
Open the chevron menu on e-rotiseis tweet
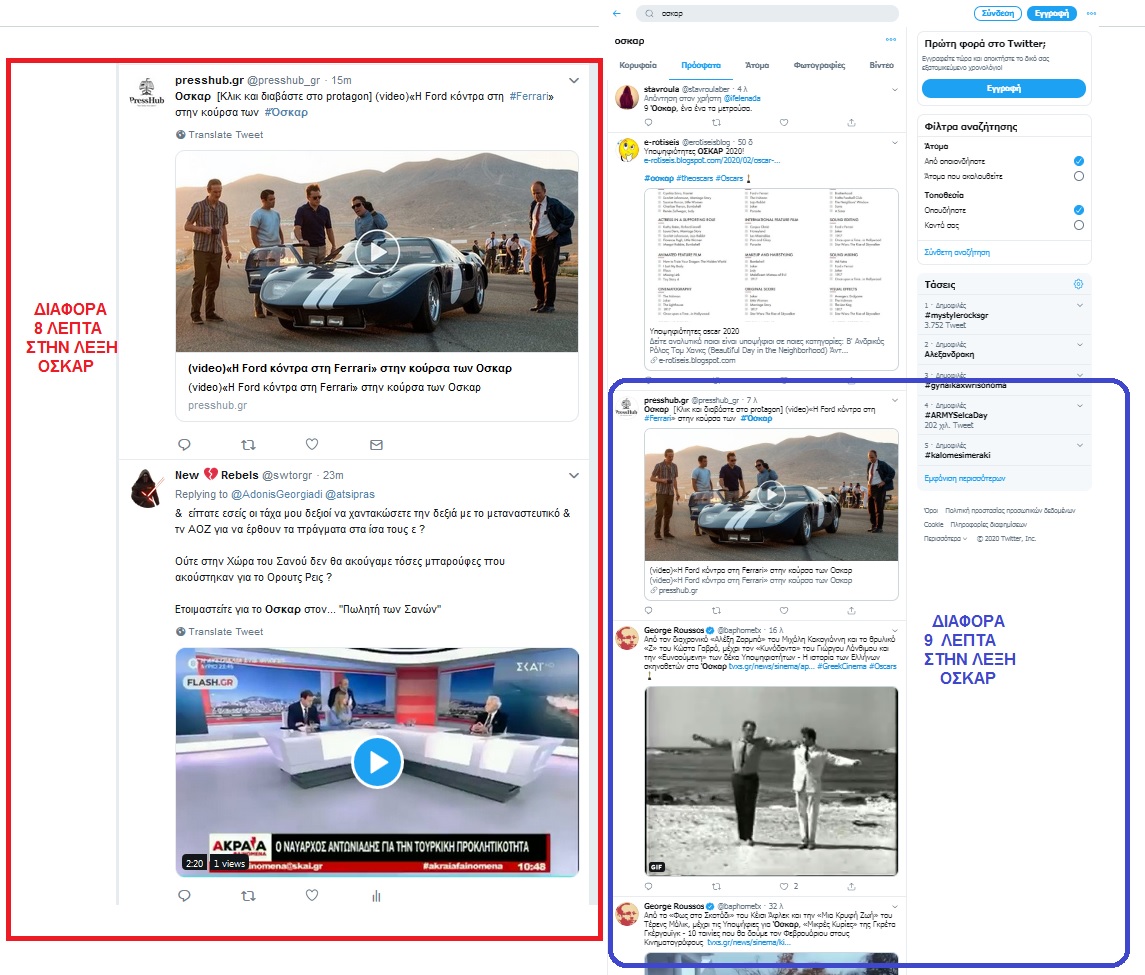[895, 142]
